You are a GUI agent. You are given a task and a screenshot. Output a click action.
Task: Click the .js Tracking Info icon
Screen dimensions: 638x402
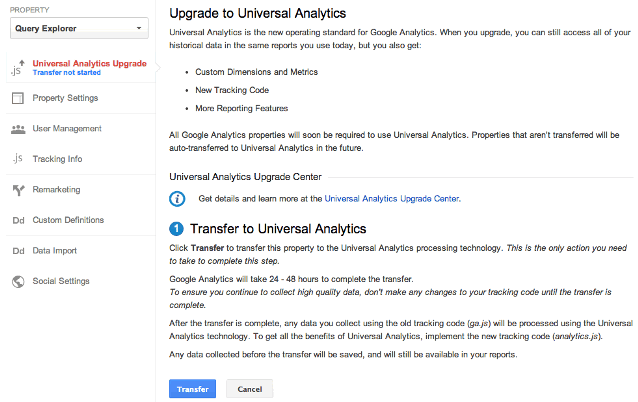(17, 159)
